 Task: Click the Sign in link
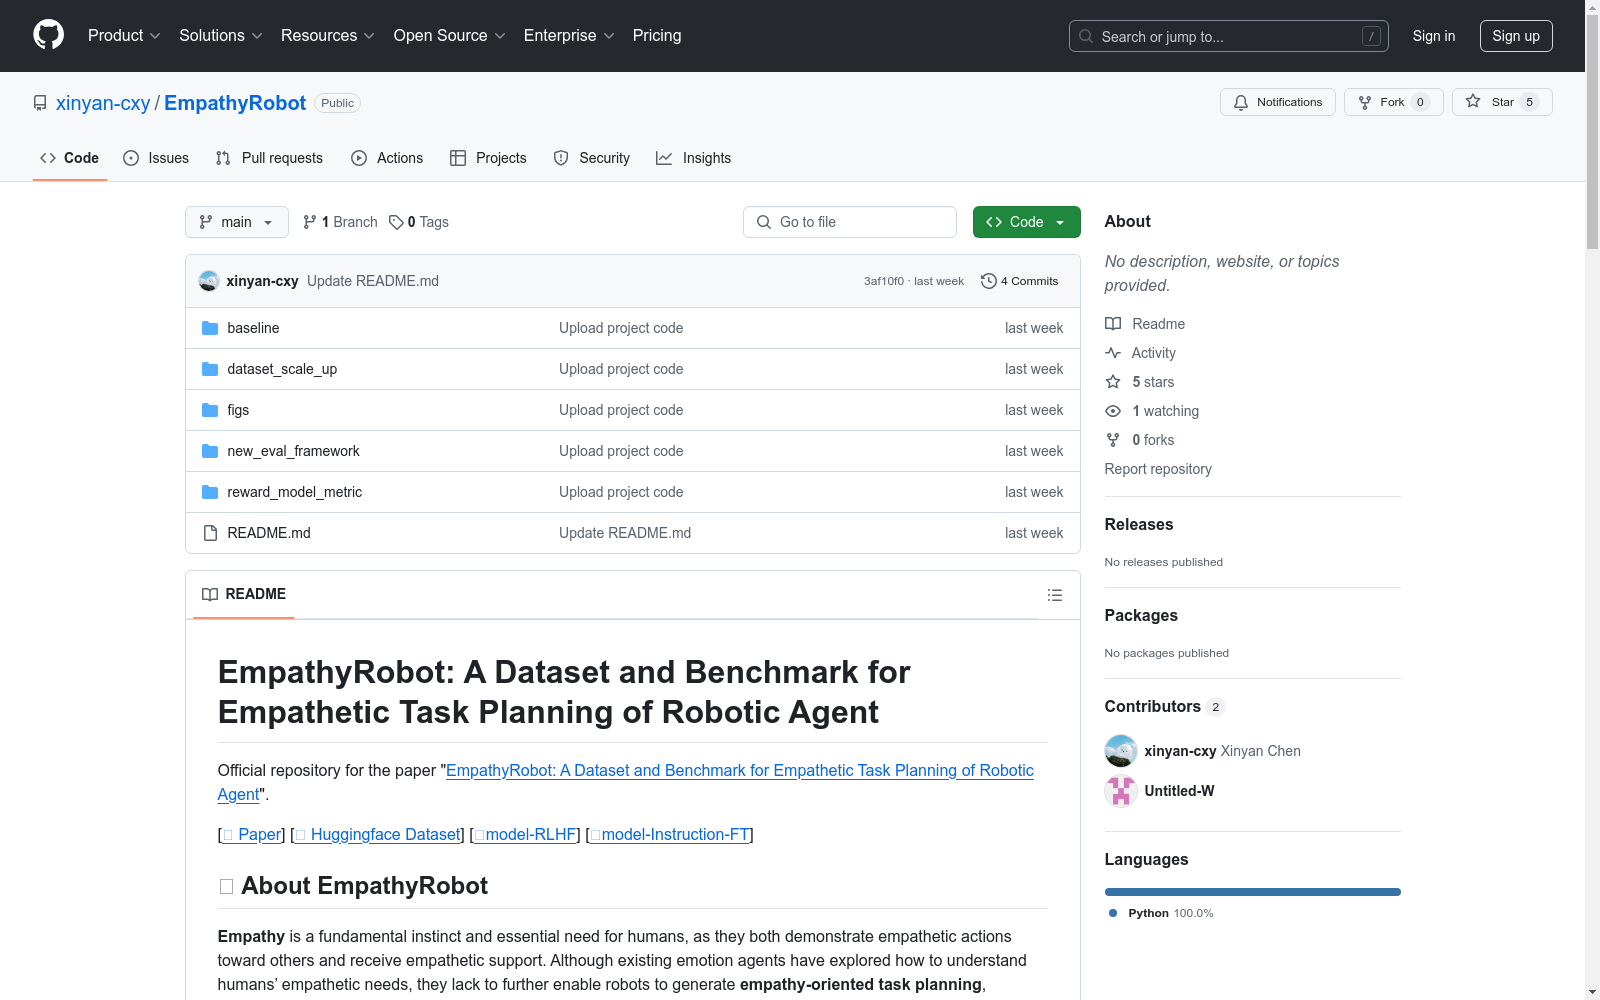(1434, 36)
